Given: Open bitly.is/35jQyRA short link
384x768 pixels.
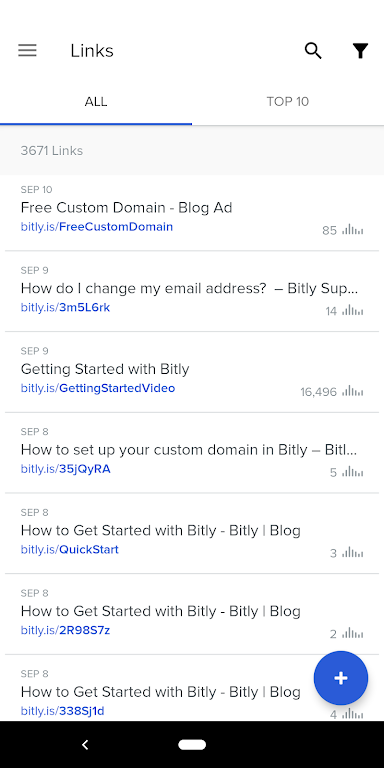Looking at the screenshot, I should tap(66, 469).
